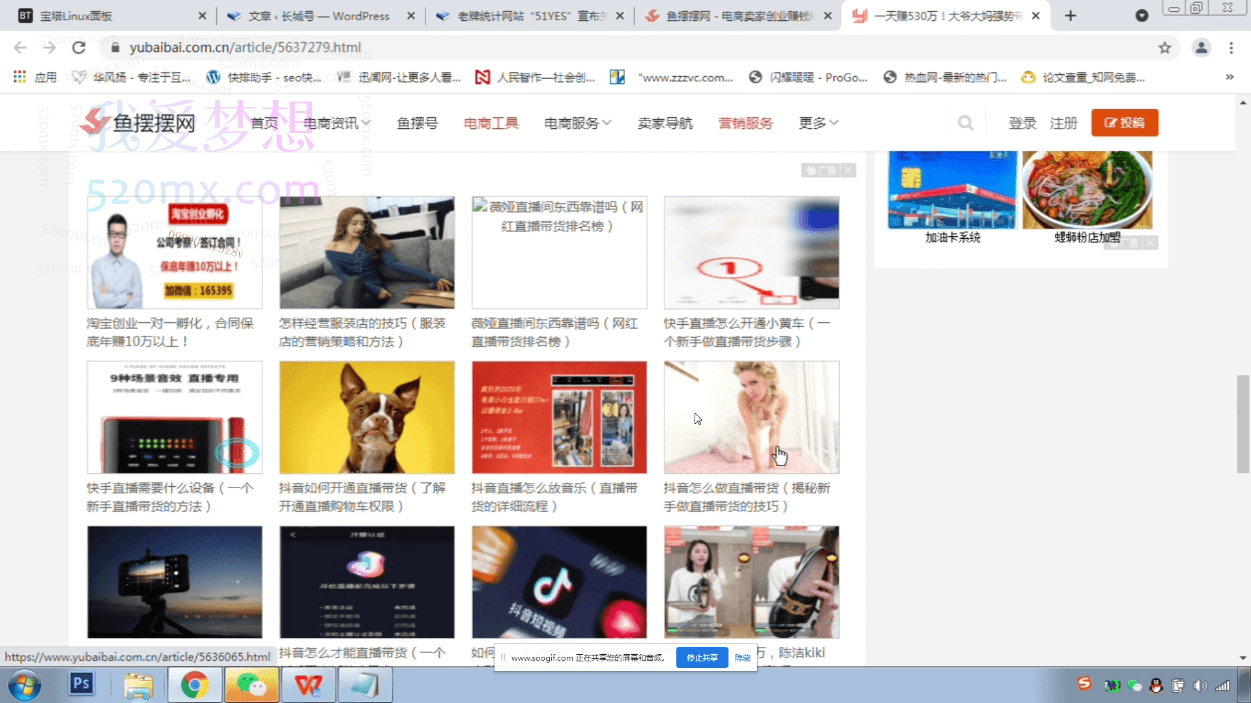
Task: Click the Google apps grid icon
Action: click(x=18, y=76)
